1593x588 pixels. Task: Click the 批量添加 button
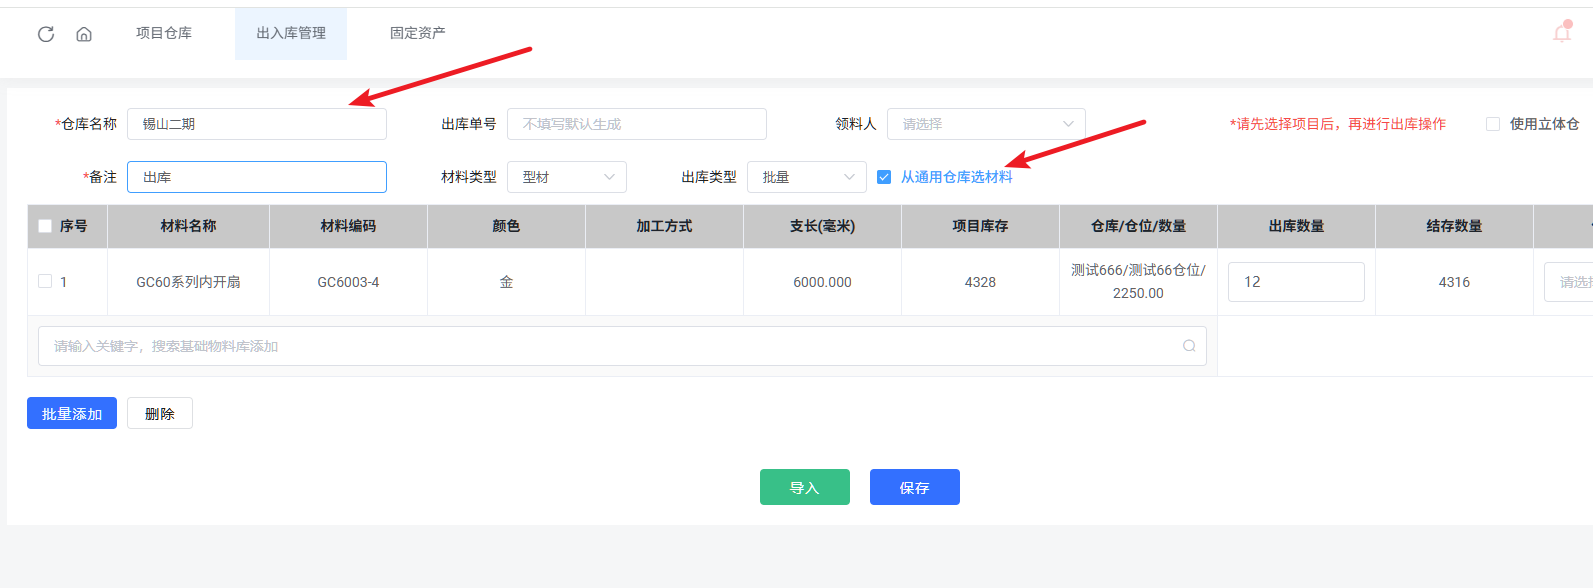tap(72, 413)
